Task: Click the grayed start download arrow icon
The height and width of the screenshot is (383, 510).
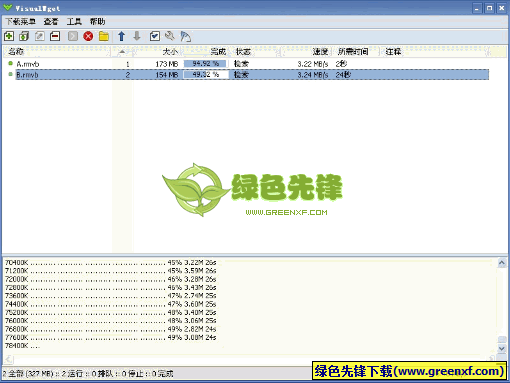Action: click(x=73, y=36)
